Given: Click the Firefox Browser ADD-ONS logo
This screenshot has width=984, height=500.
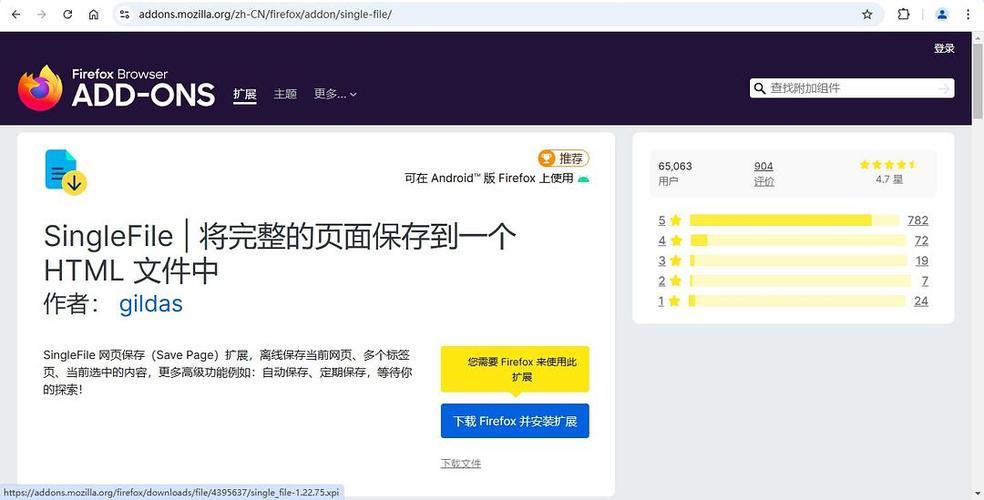Looking at the screenshot, I should click(x=116, y=88).
